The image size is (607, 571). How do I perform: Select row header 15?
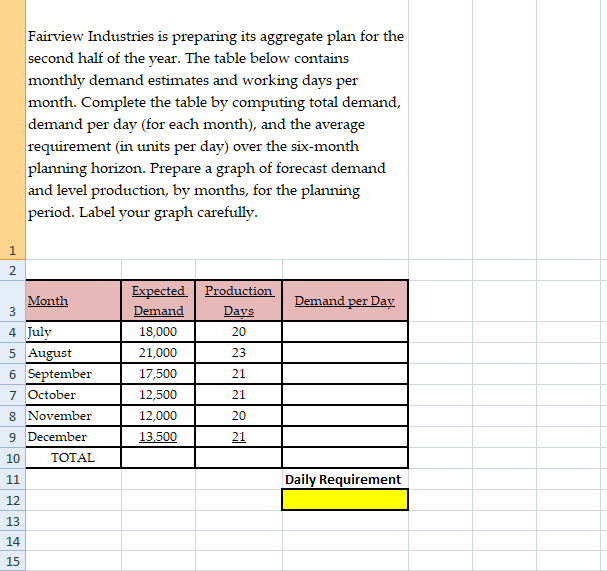[12, 561]
